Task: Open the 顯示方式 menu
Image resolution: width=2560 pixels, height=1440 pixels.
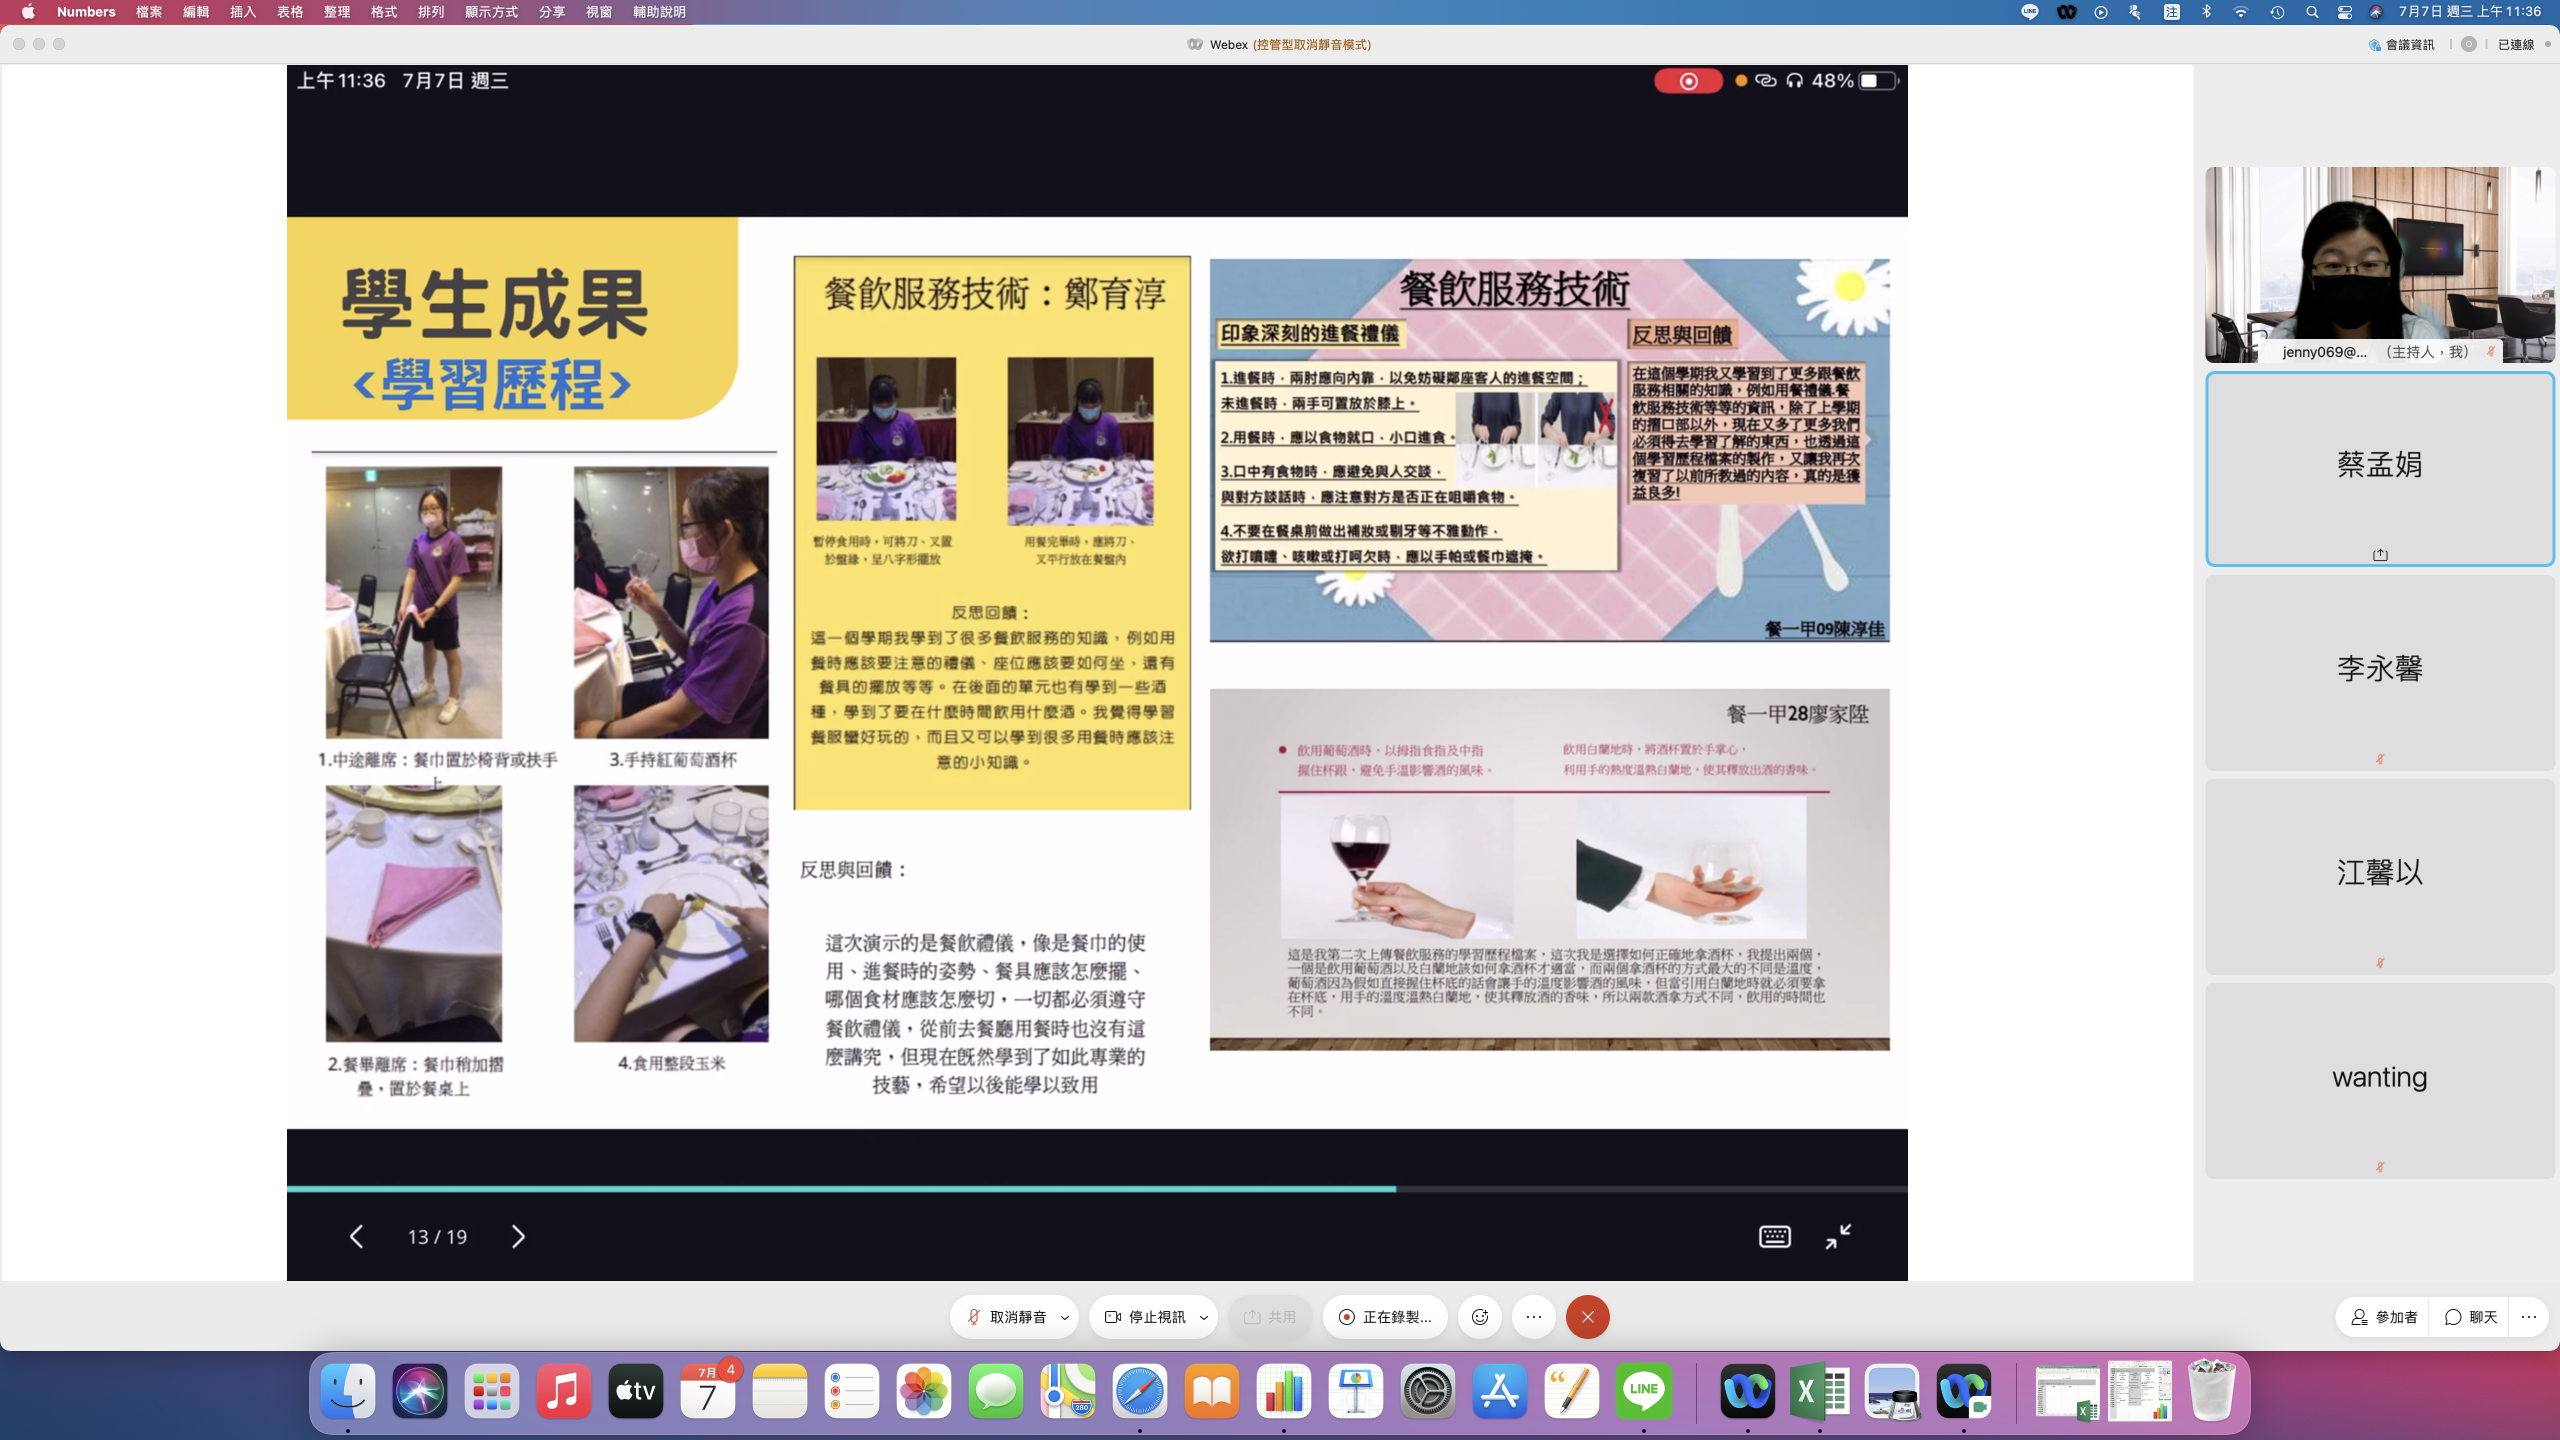Action: 491,12
